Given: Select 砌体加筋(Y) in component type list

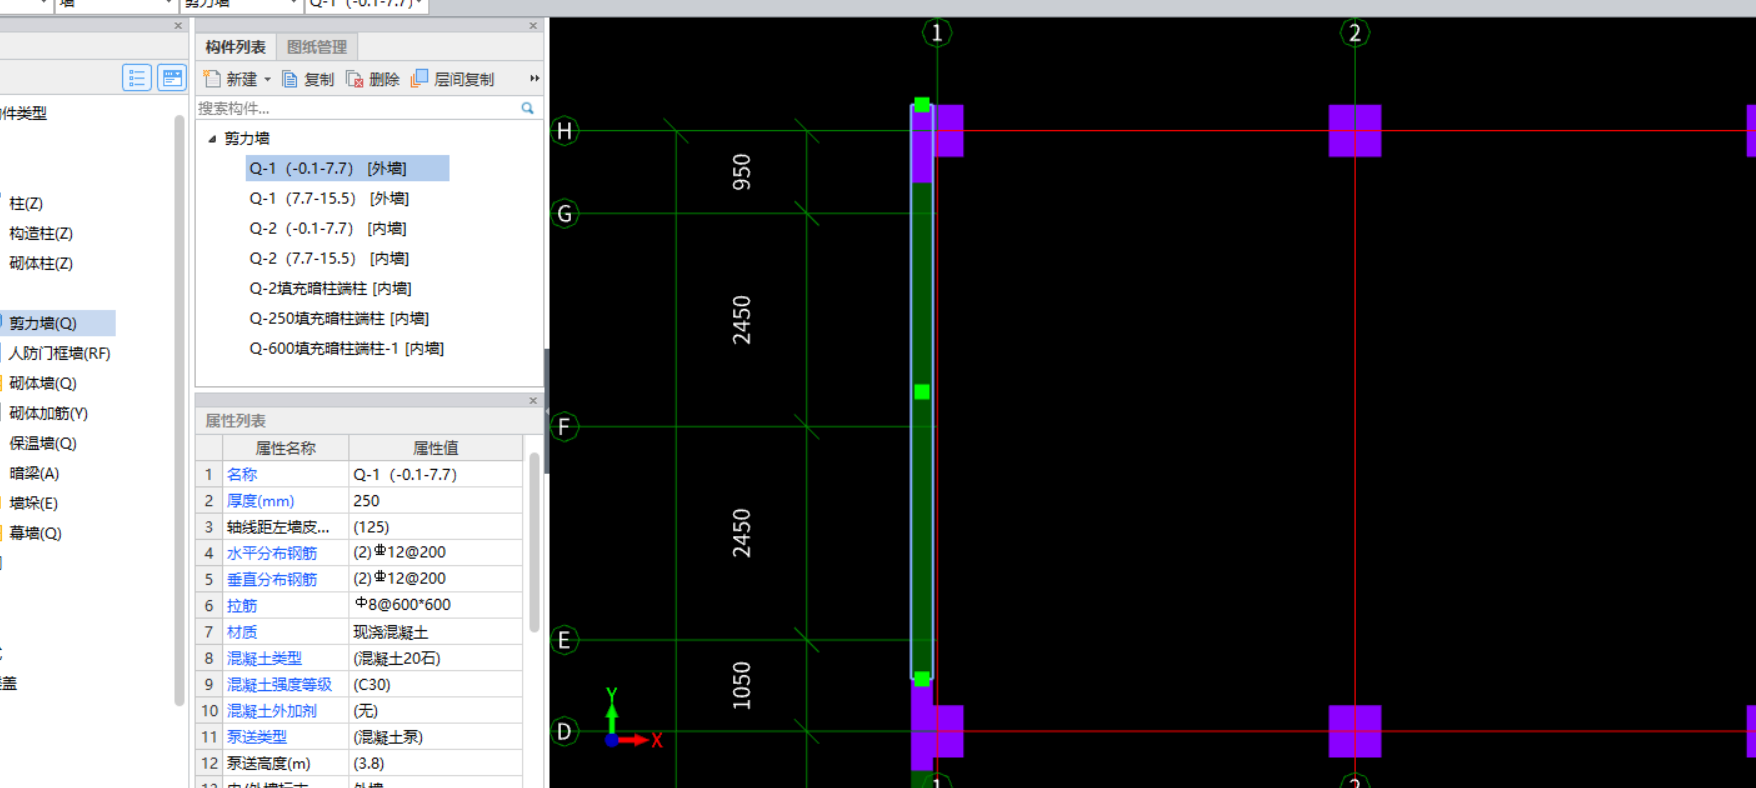Looking at the screenshot, I should point(49,413).
